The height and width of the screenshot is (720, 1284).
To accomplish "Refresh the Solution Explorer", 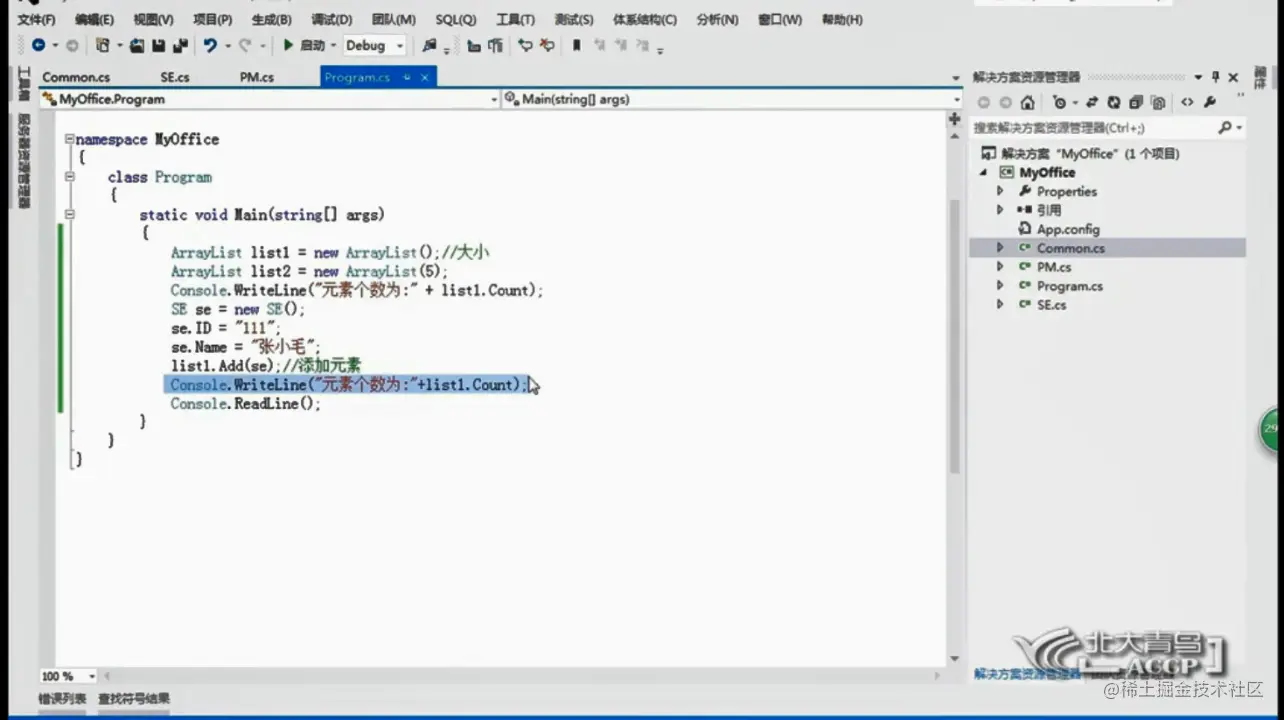I will 1114,102.
